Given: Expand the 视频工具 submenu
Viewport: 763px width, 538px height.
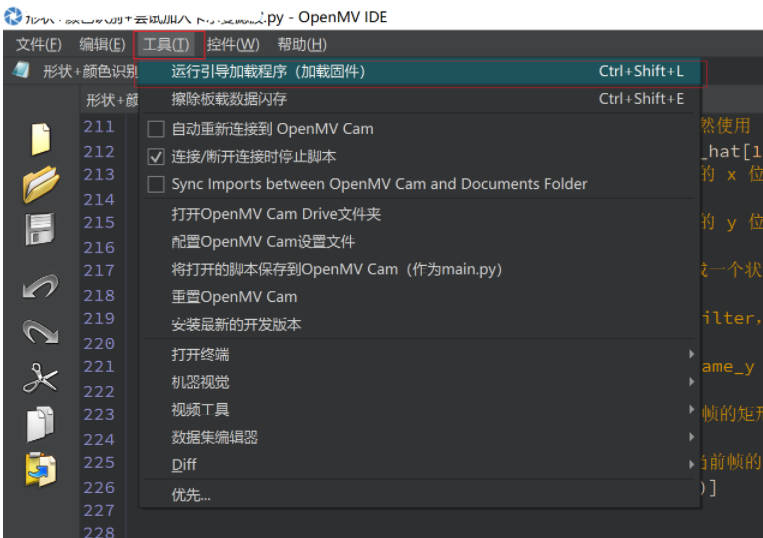Looking at the screenshot, I should (419, 410).
